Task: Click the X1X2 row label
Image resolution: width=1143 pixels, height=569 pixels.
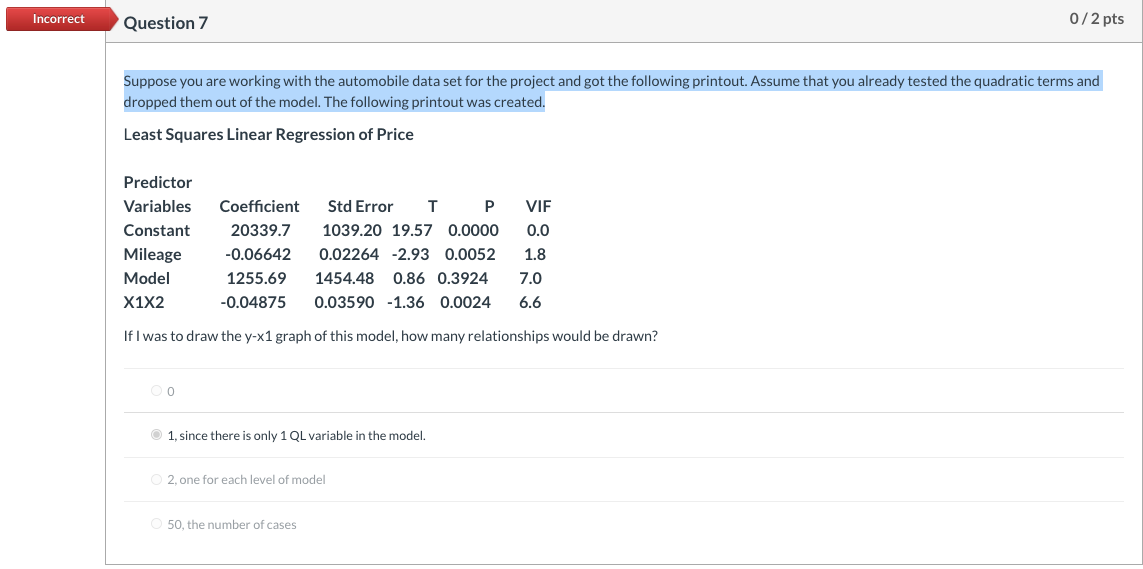Action: tap(144, 302)
